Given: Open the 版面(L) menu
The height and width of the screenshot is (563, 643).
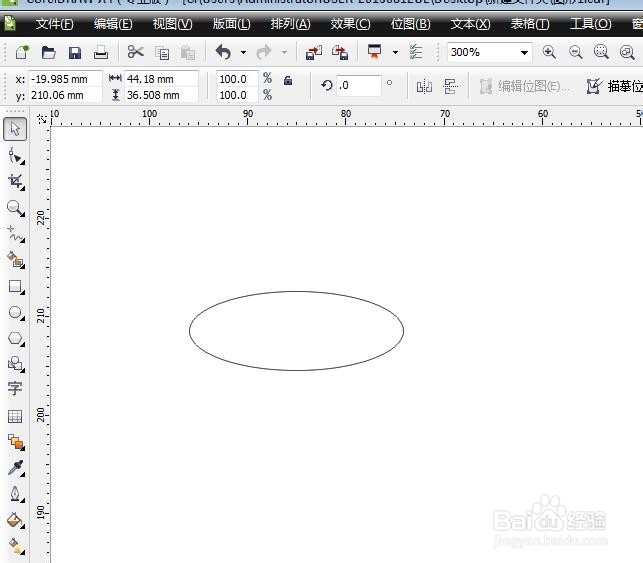Looking at the screenshot, I should [231, 24].
